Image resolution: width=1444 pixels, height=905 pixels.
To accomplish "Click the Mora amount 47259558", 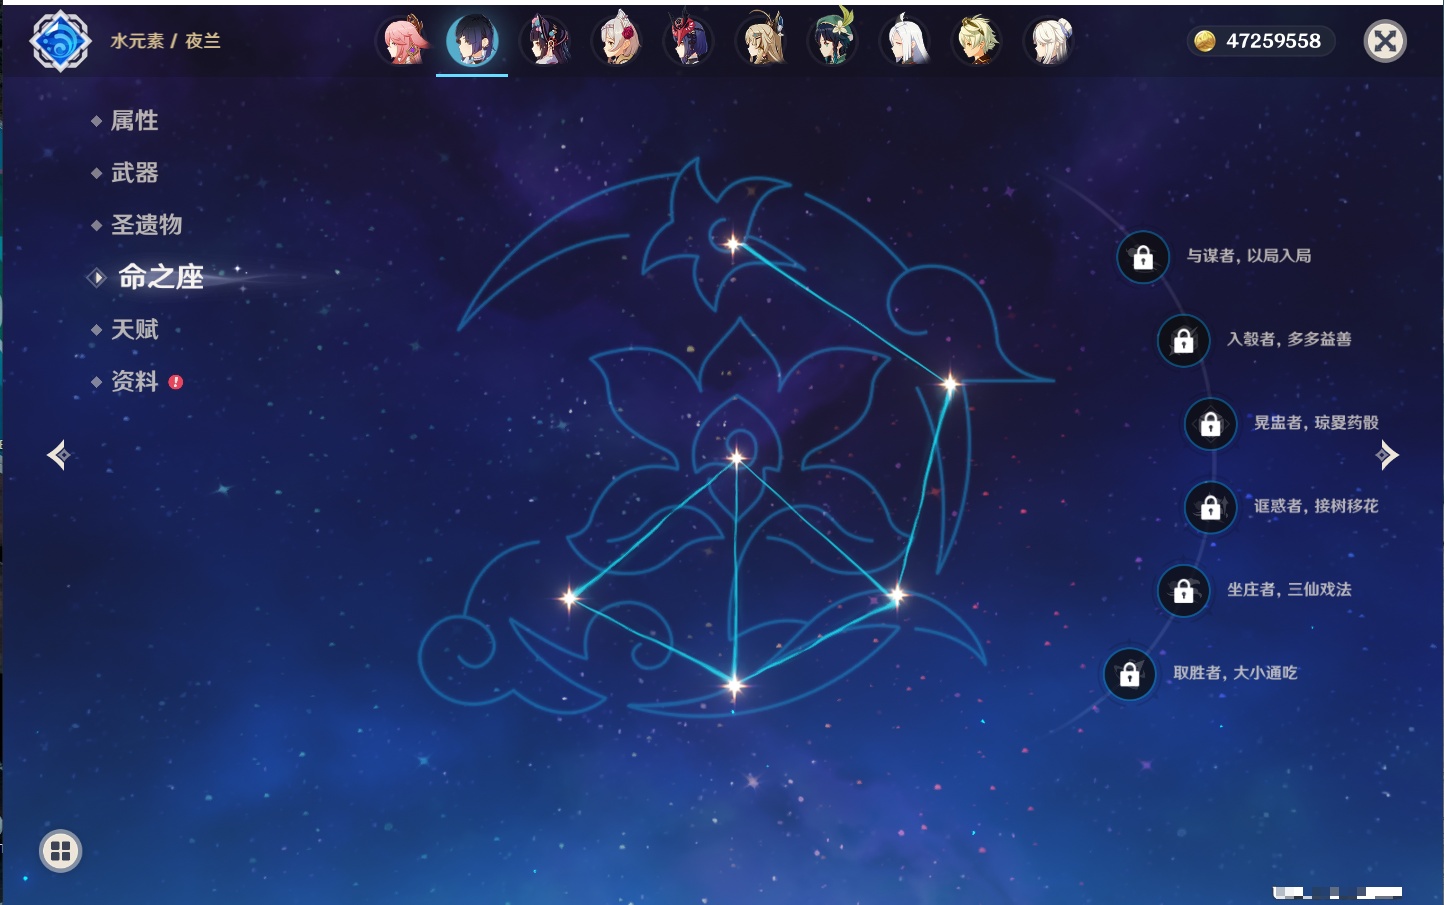I will 1273,41.
